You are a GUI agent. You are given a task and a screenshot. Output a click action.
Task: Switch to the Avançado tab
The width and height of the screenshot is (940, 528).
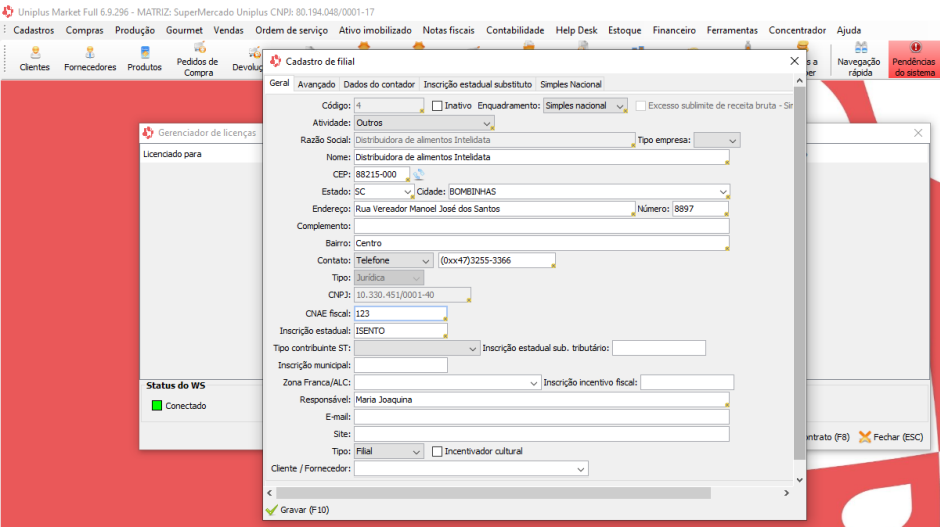(x=317, y=85)
